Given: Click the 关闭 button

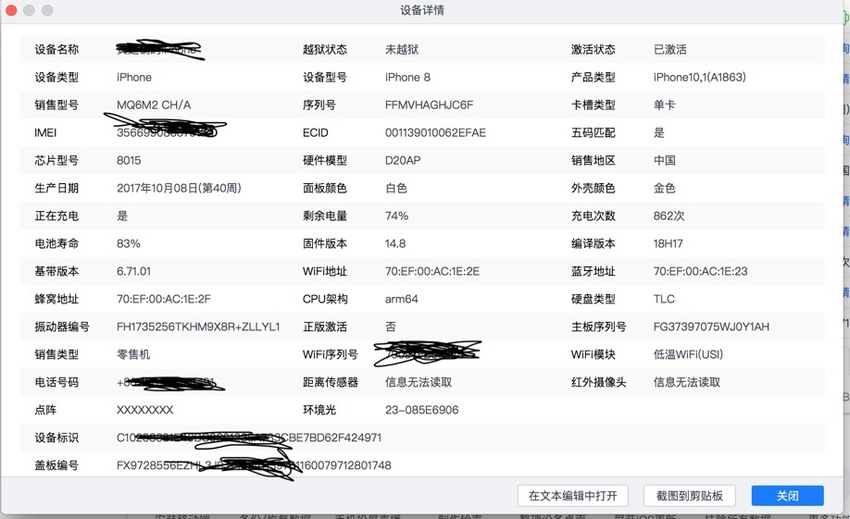Looking at the screenshot, I should (787, 496).
